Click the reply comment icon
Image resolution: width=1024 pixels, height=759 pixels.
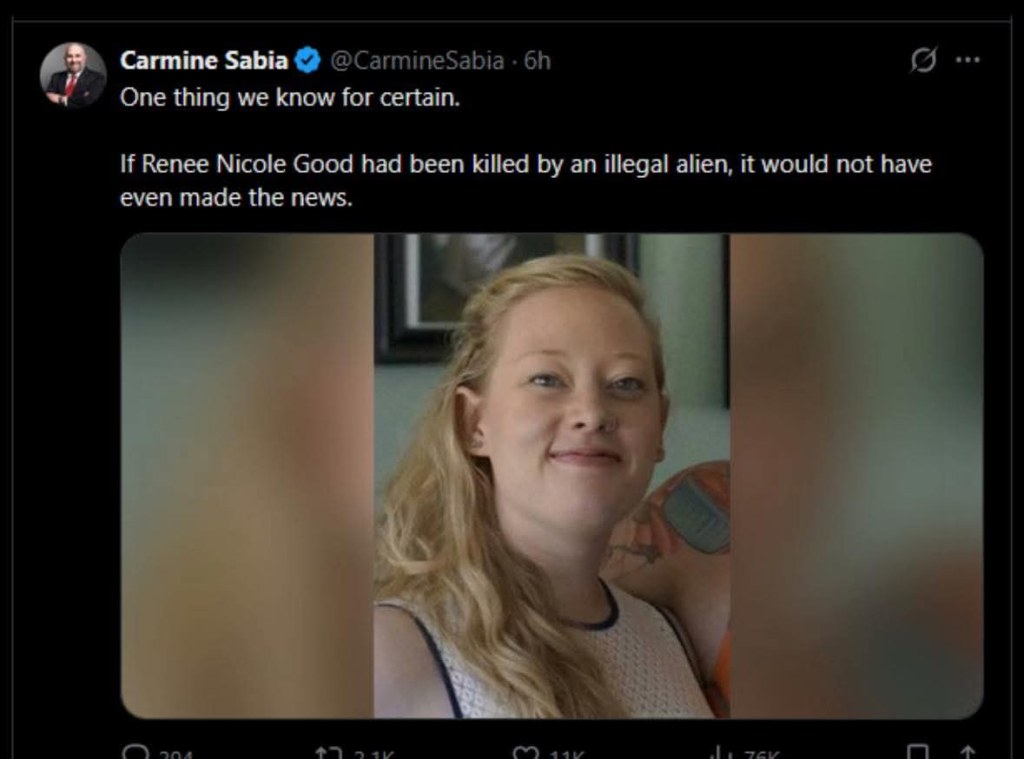coord(132,754)
